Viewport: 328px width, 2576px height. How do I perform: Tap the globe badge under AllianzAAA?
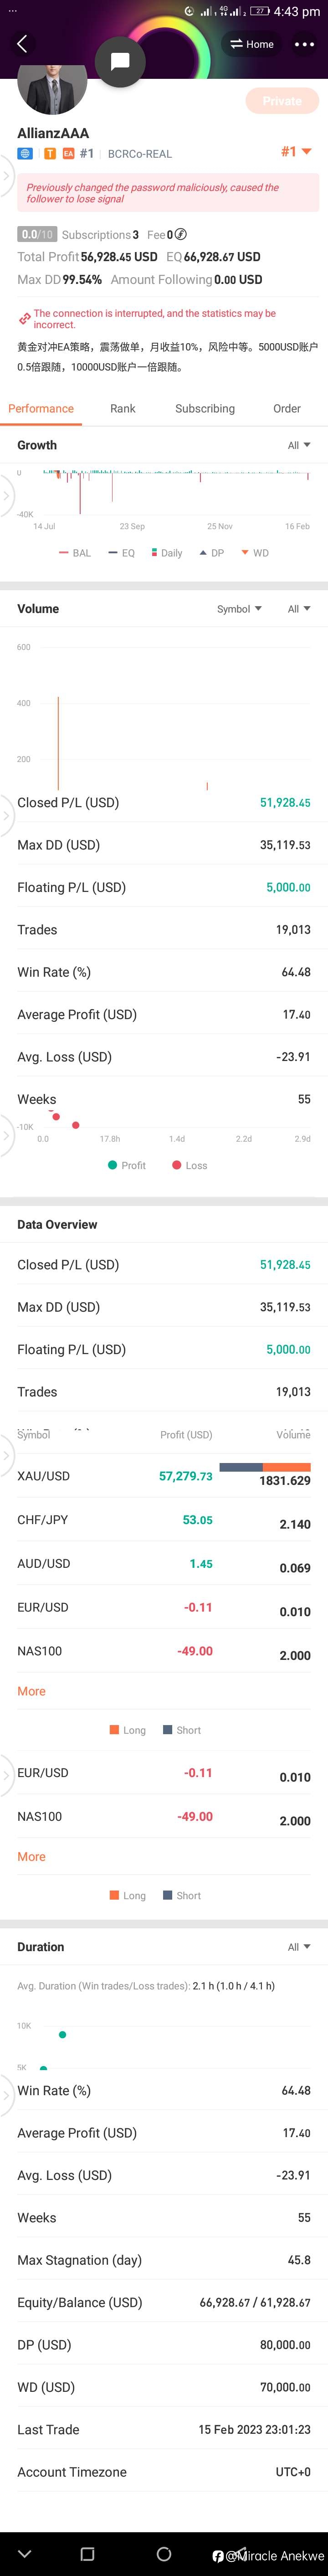tap(25, 153)
